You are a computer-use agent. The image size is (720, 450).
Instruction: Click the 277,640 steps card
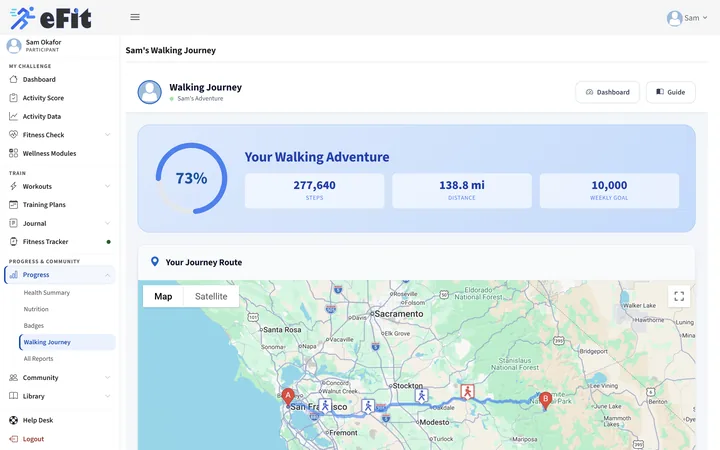click(315, 191)
